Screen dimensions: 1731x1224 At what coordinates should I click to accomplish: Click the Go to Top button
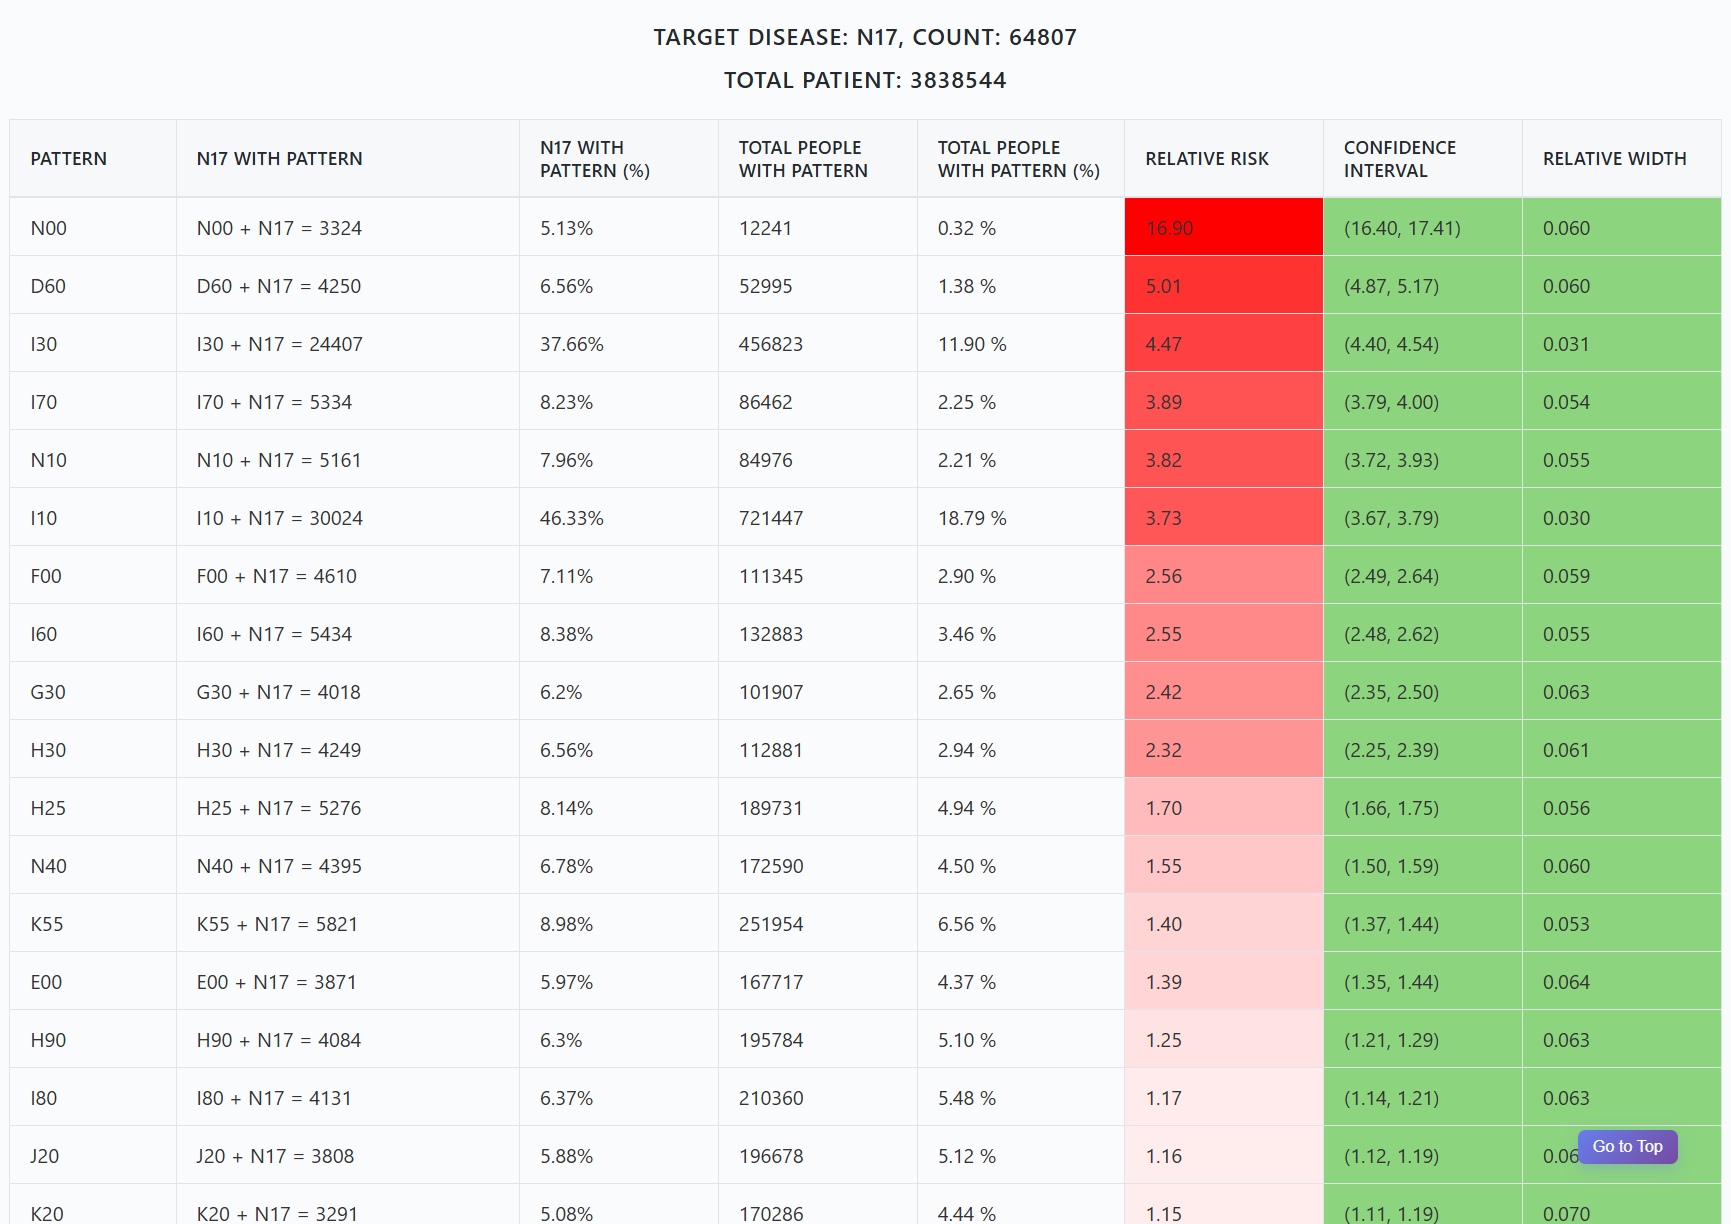(x=1627, y=1147)
